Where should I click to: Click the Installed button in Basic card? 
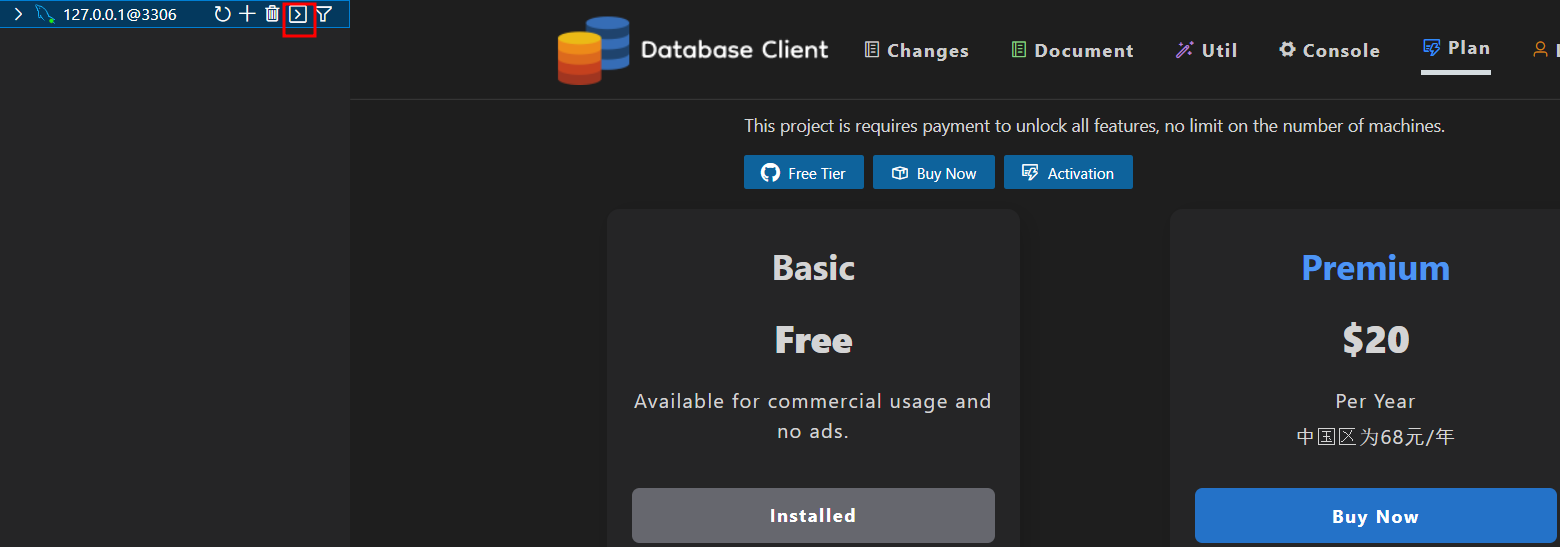pyautogui.click(x=813, y=516)
